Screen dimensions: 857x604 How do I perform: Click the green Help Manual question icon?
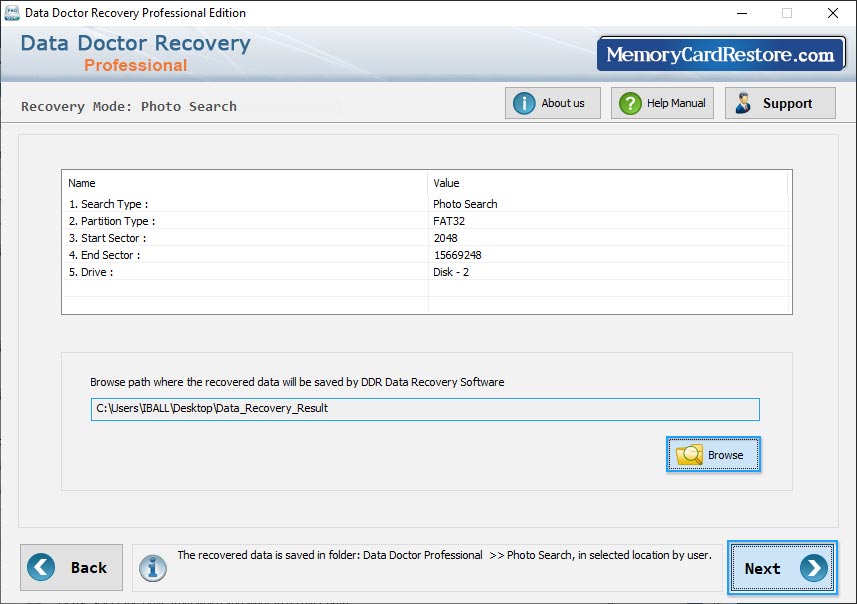pos(630,103)
